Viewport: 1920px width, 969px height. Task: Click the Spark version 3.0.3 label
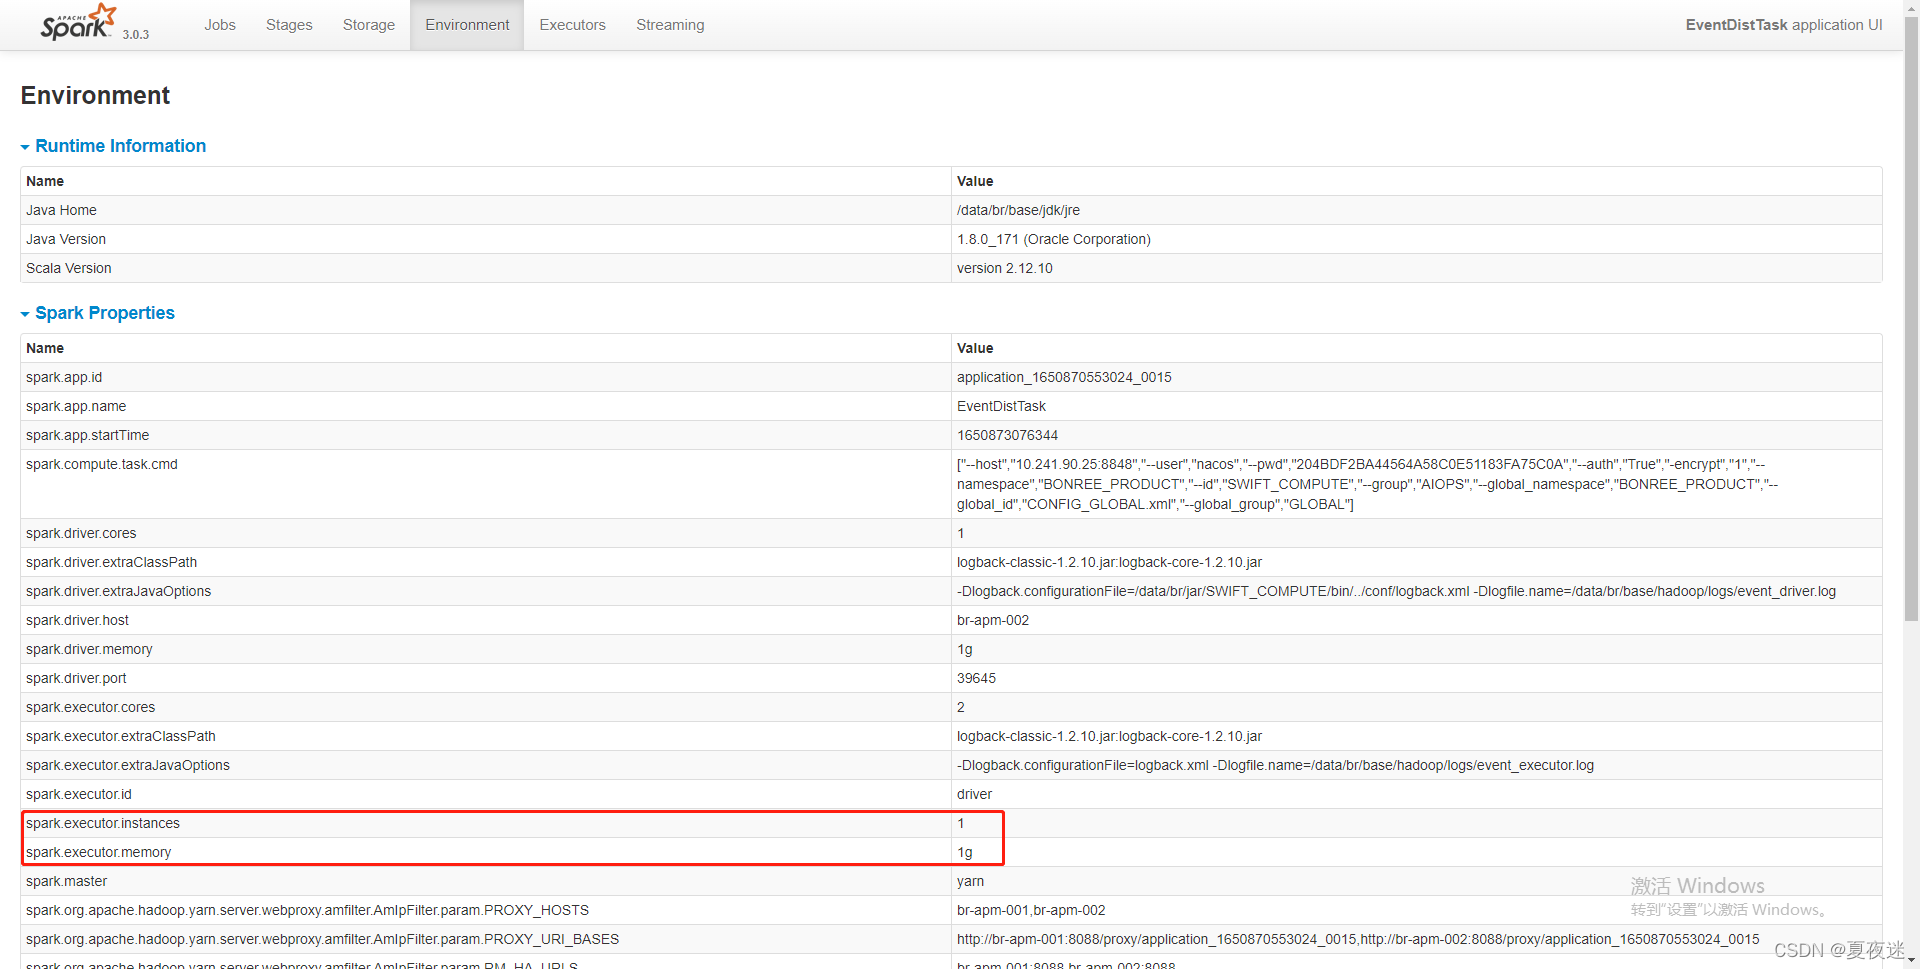pos(136,34)
